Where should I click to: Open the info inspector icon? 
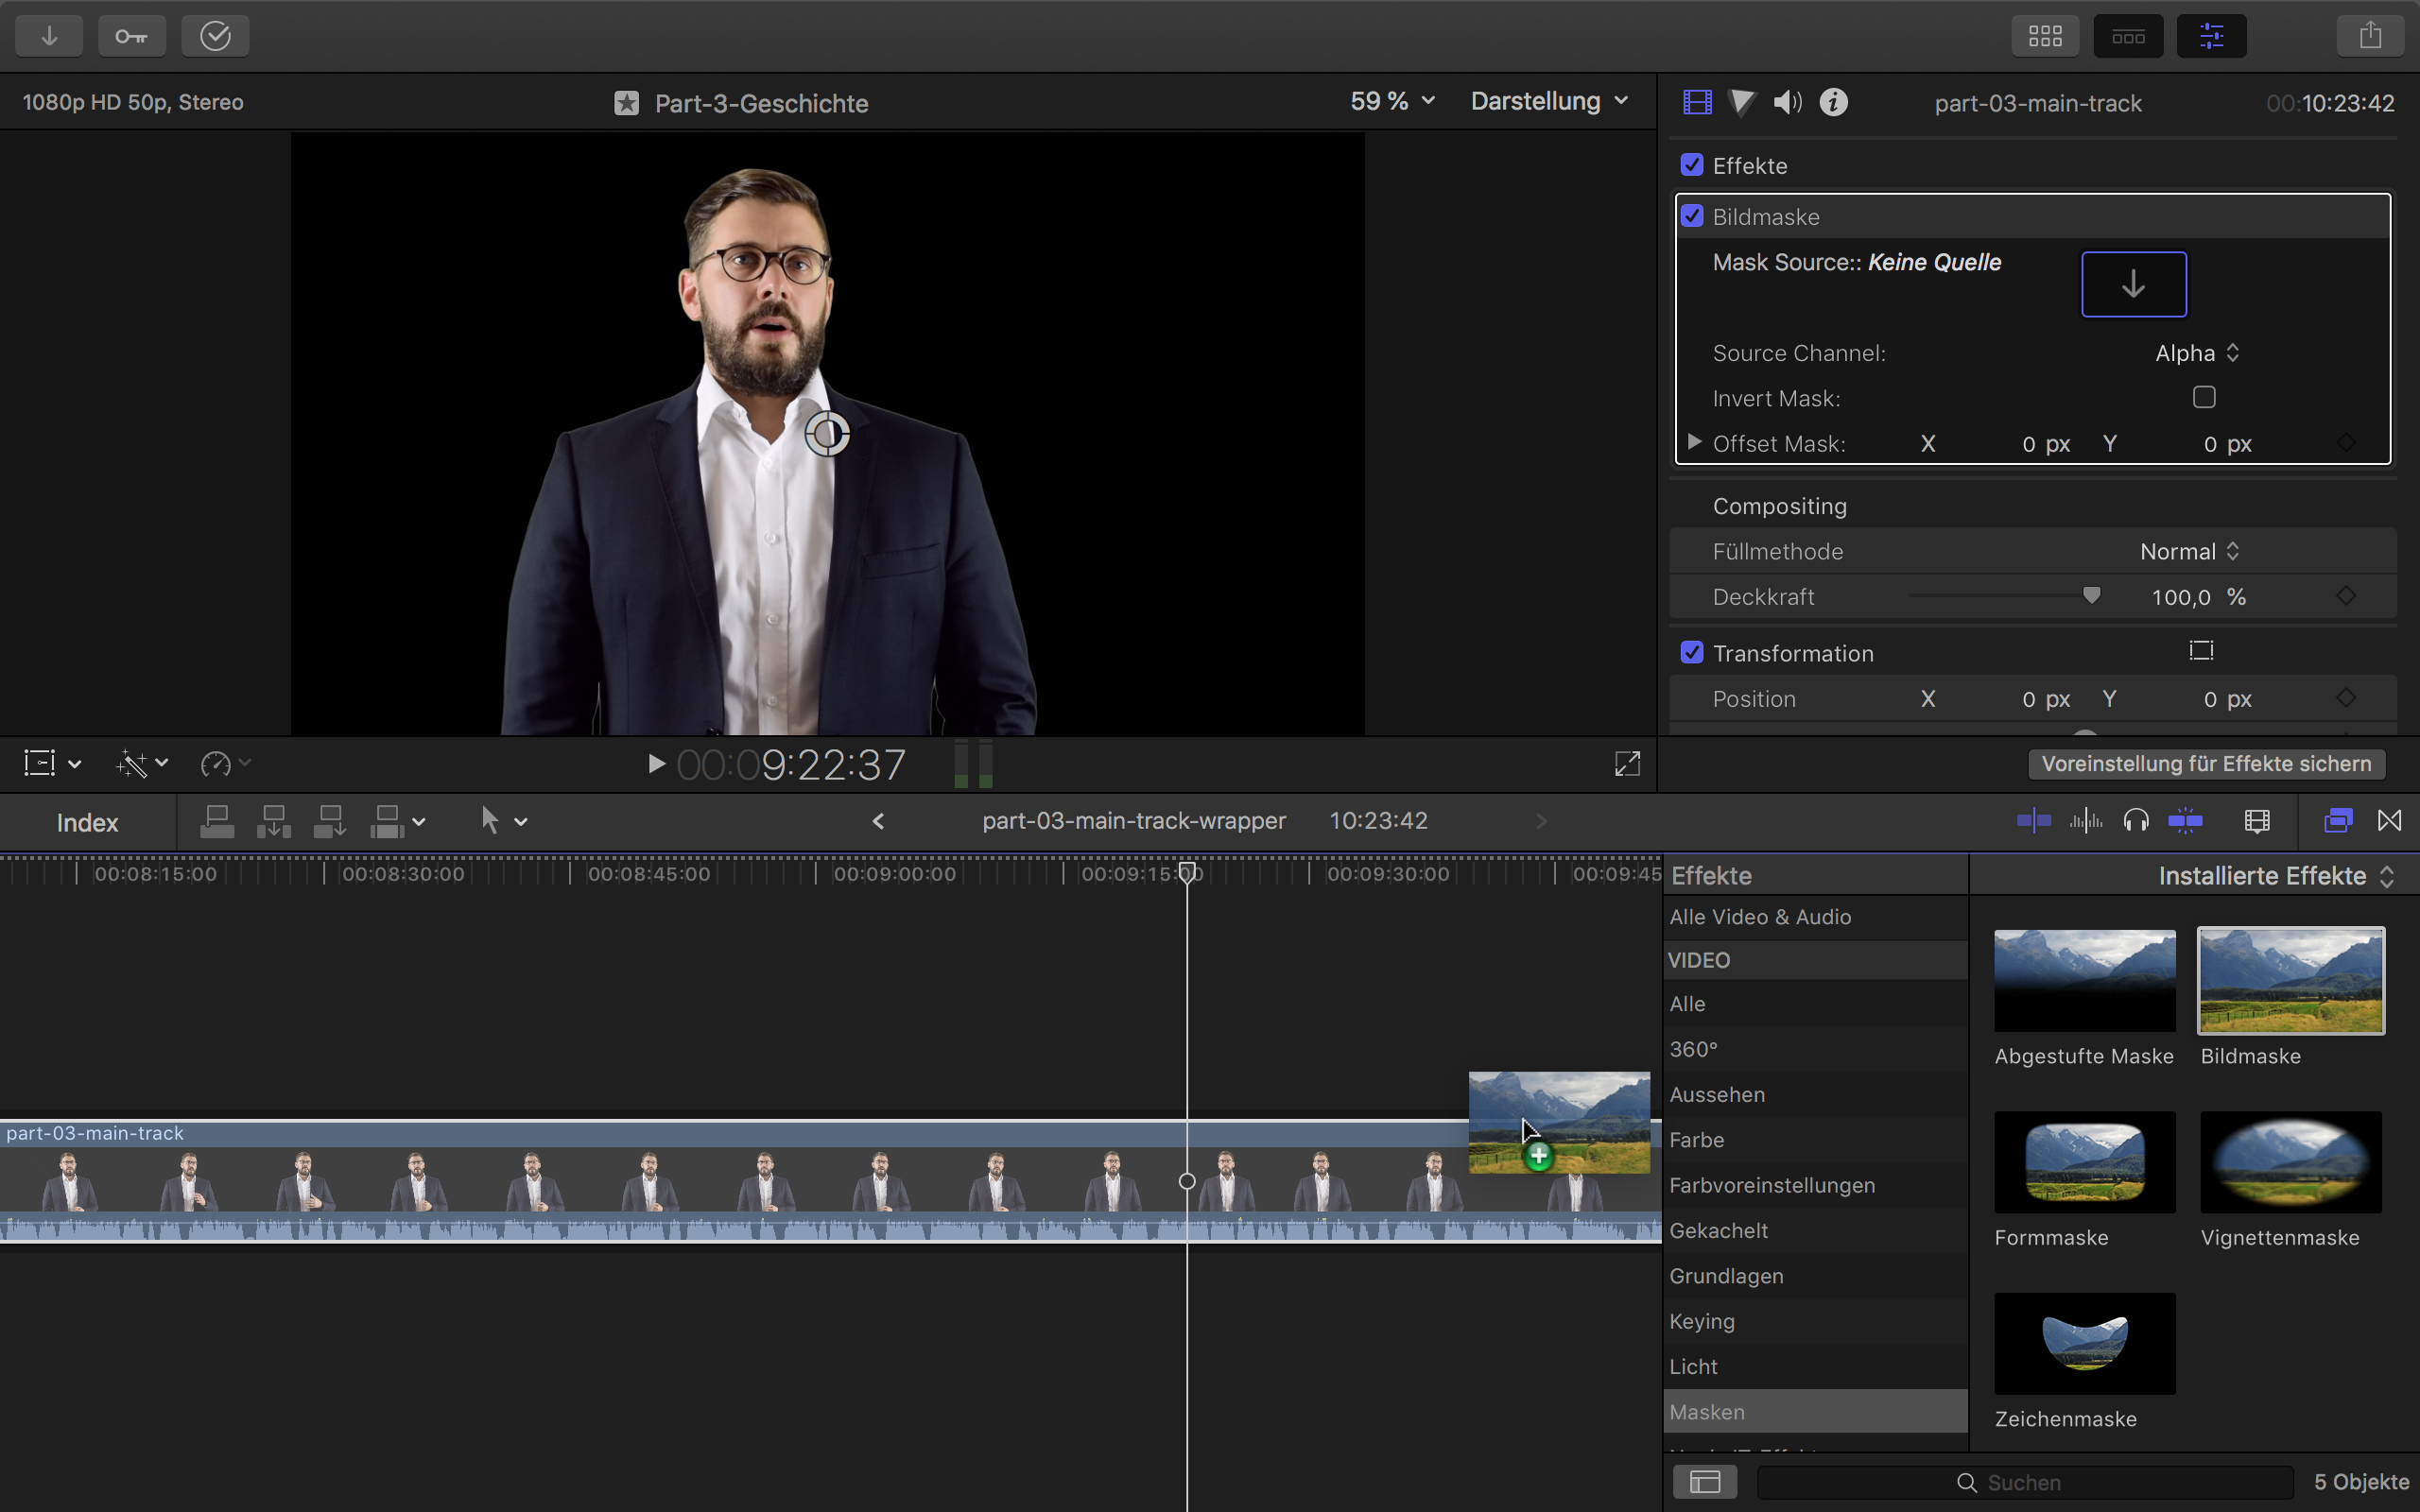click(1833, 102)
